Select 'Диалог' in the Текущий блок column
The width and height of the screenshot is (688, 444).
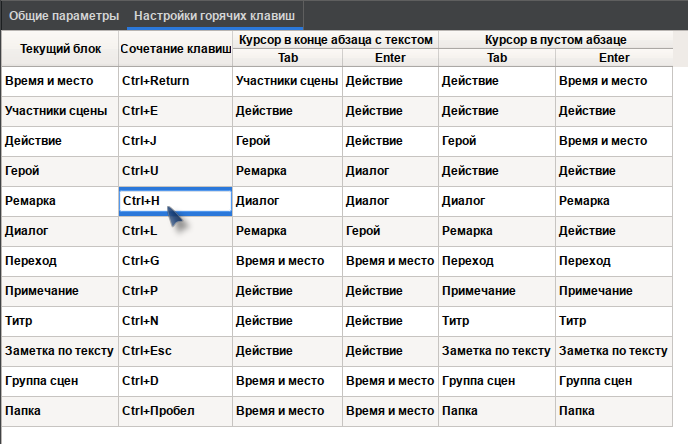click(x=60, y=231)
